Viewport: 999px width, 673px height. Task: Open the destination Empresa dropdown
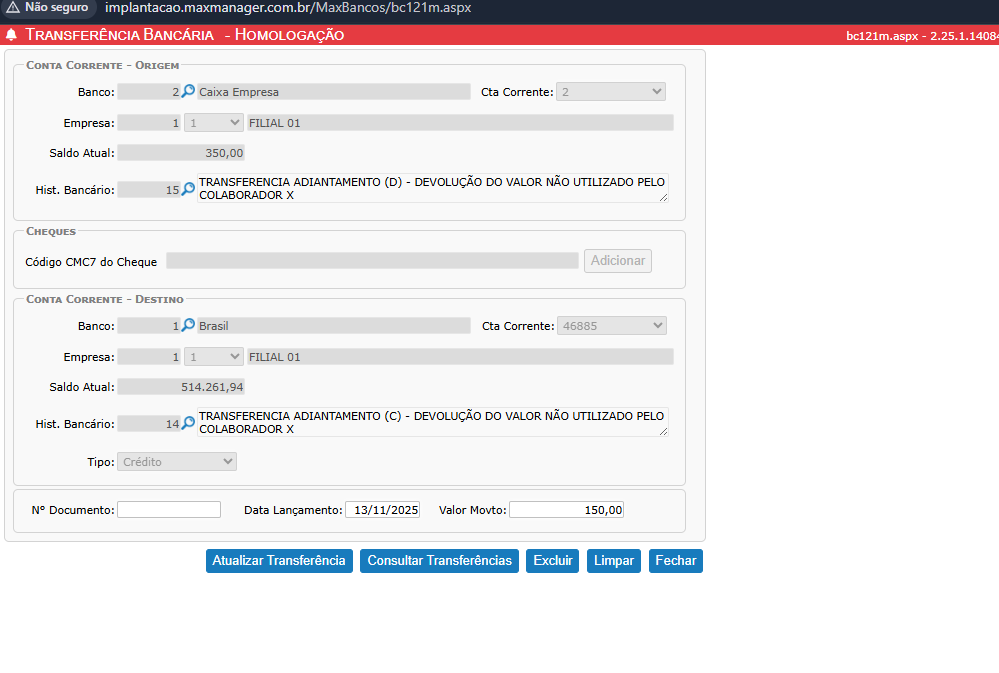pos(213,357)
